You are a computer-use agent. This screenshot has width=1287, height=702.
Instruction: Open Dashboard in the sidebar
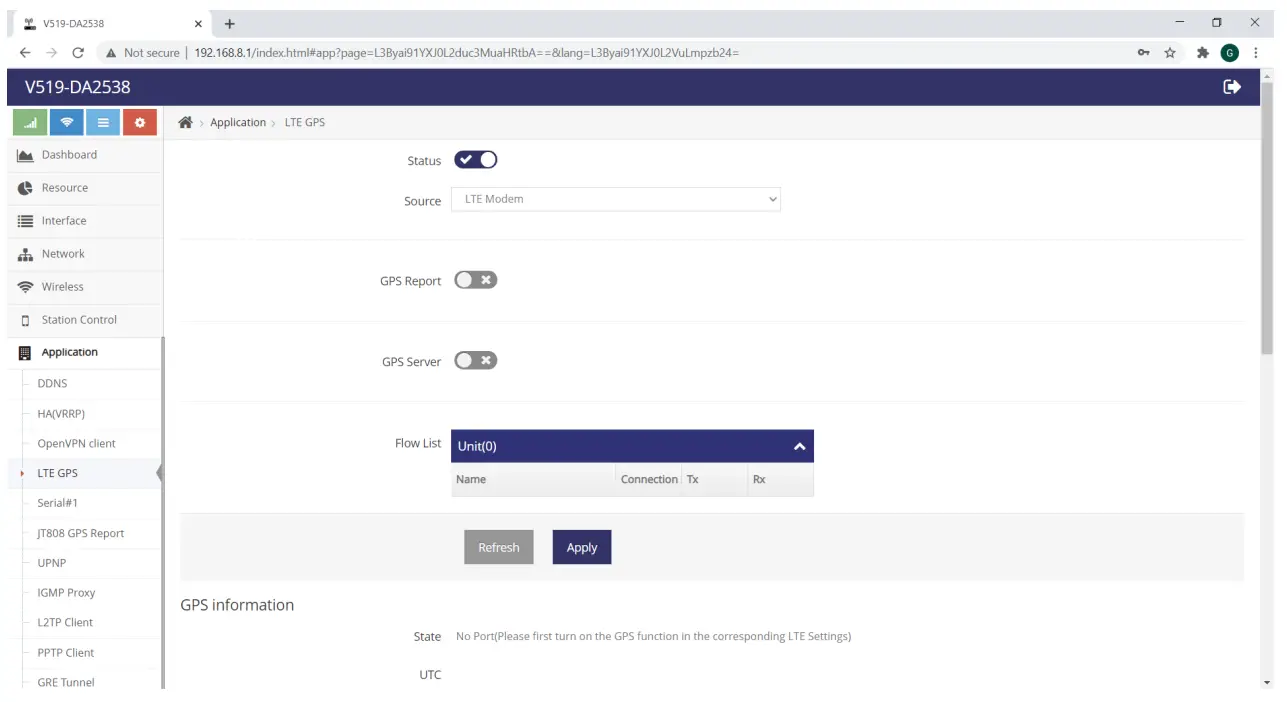pos(85,155)
